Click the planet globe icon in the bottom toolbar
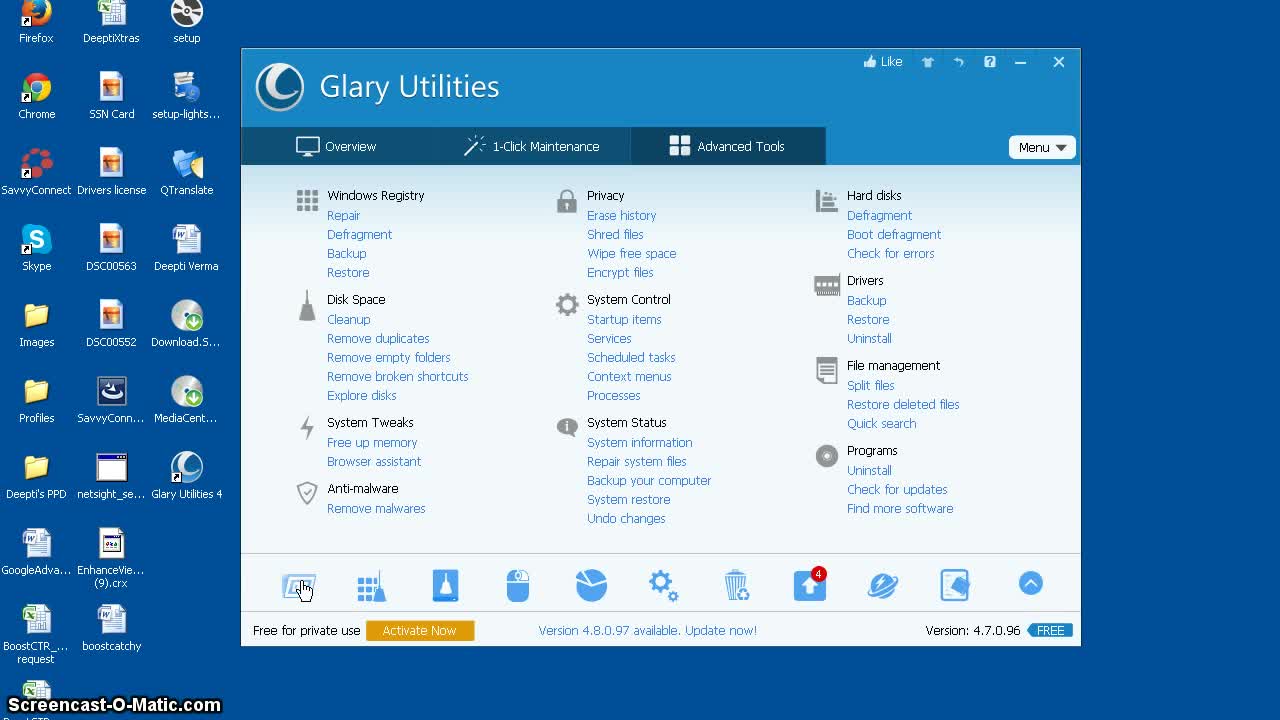 point(883,585)
